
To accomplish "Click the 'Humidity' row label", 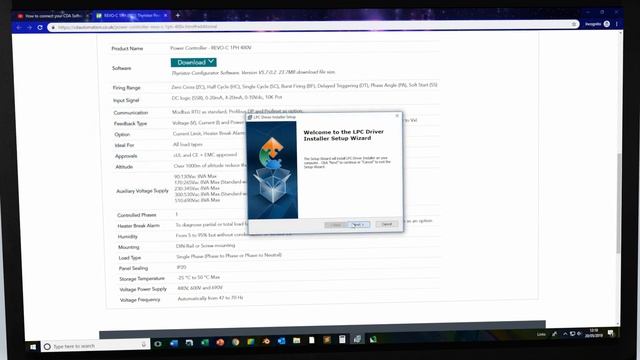I will pyautogui.click(x=128, y=237).
